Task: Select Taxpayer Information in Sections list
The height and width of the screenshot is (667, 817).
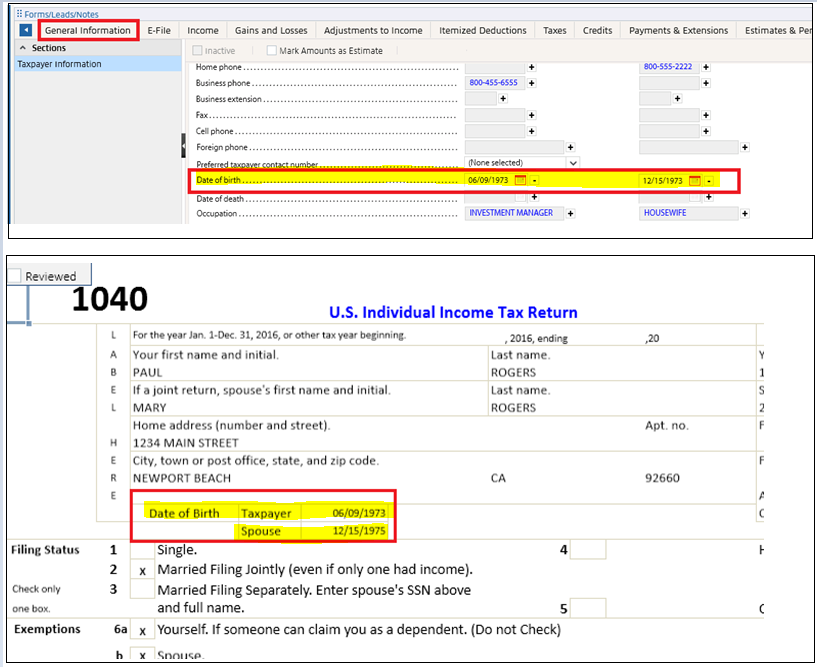Action: click(59, 64)
